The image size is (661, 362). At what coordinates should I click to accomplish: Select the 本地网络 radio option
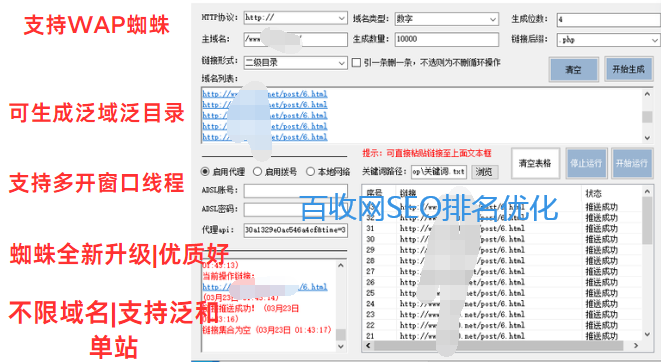(310, 172)
